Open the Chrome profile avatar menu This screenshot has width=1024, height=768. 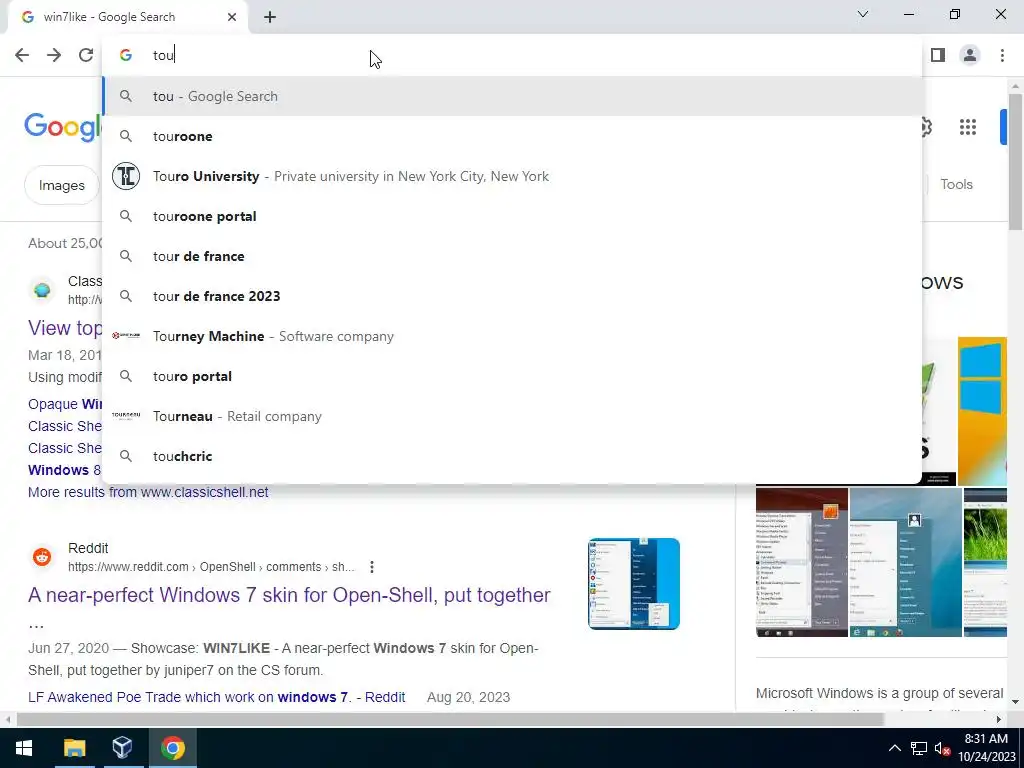click(x=970, y=55)
